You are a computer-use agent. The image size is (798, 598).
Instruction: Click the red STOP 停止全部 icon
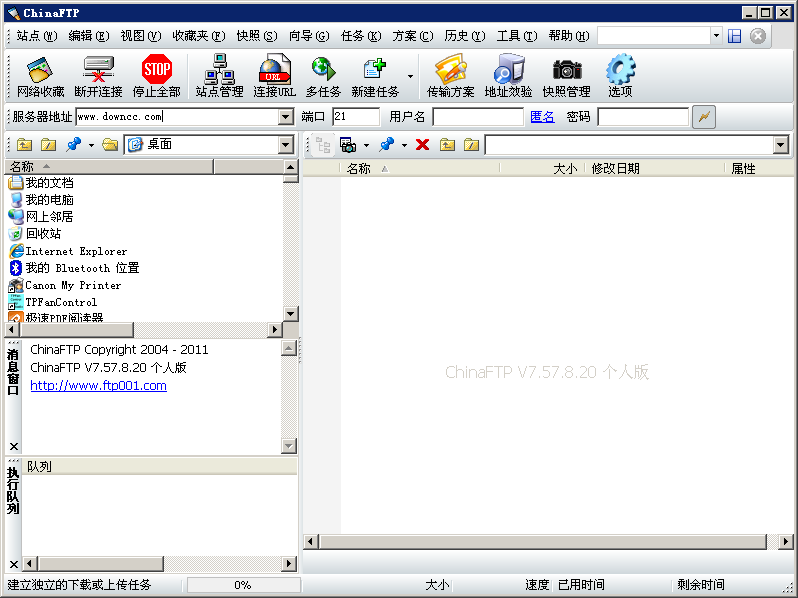pyautogui.click(x=157, y=76)
